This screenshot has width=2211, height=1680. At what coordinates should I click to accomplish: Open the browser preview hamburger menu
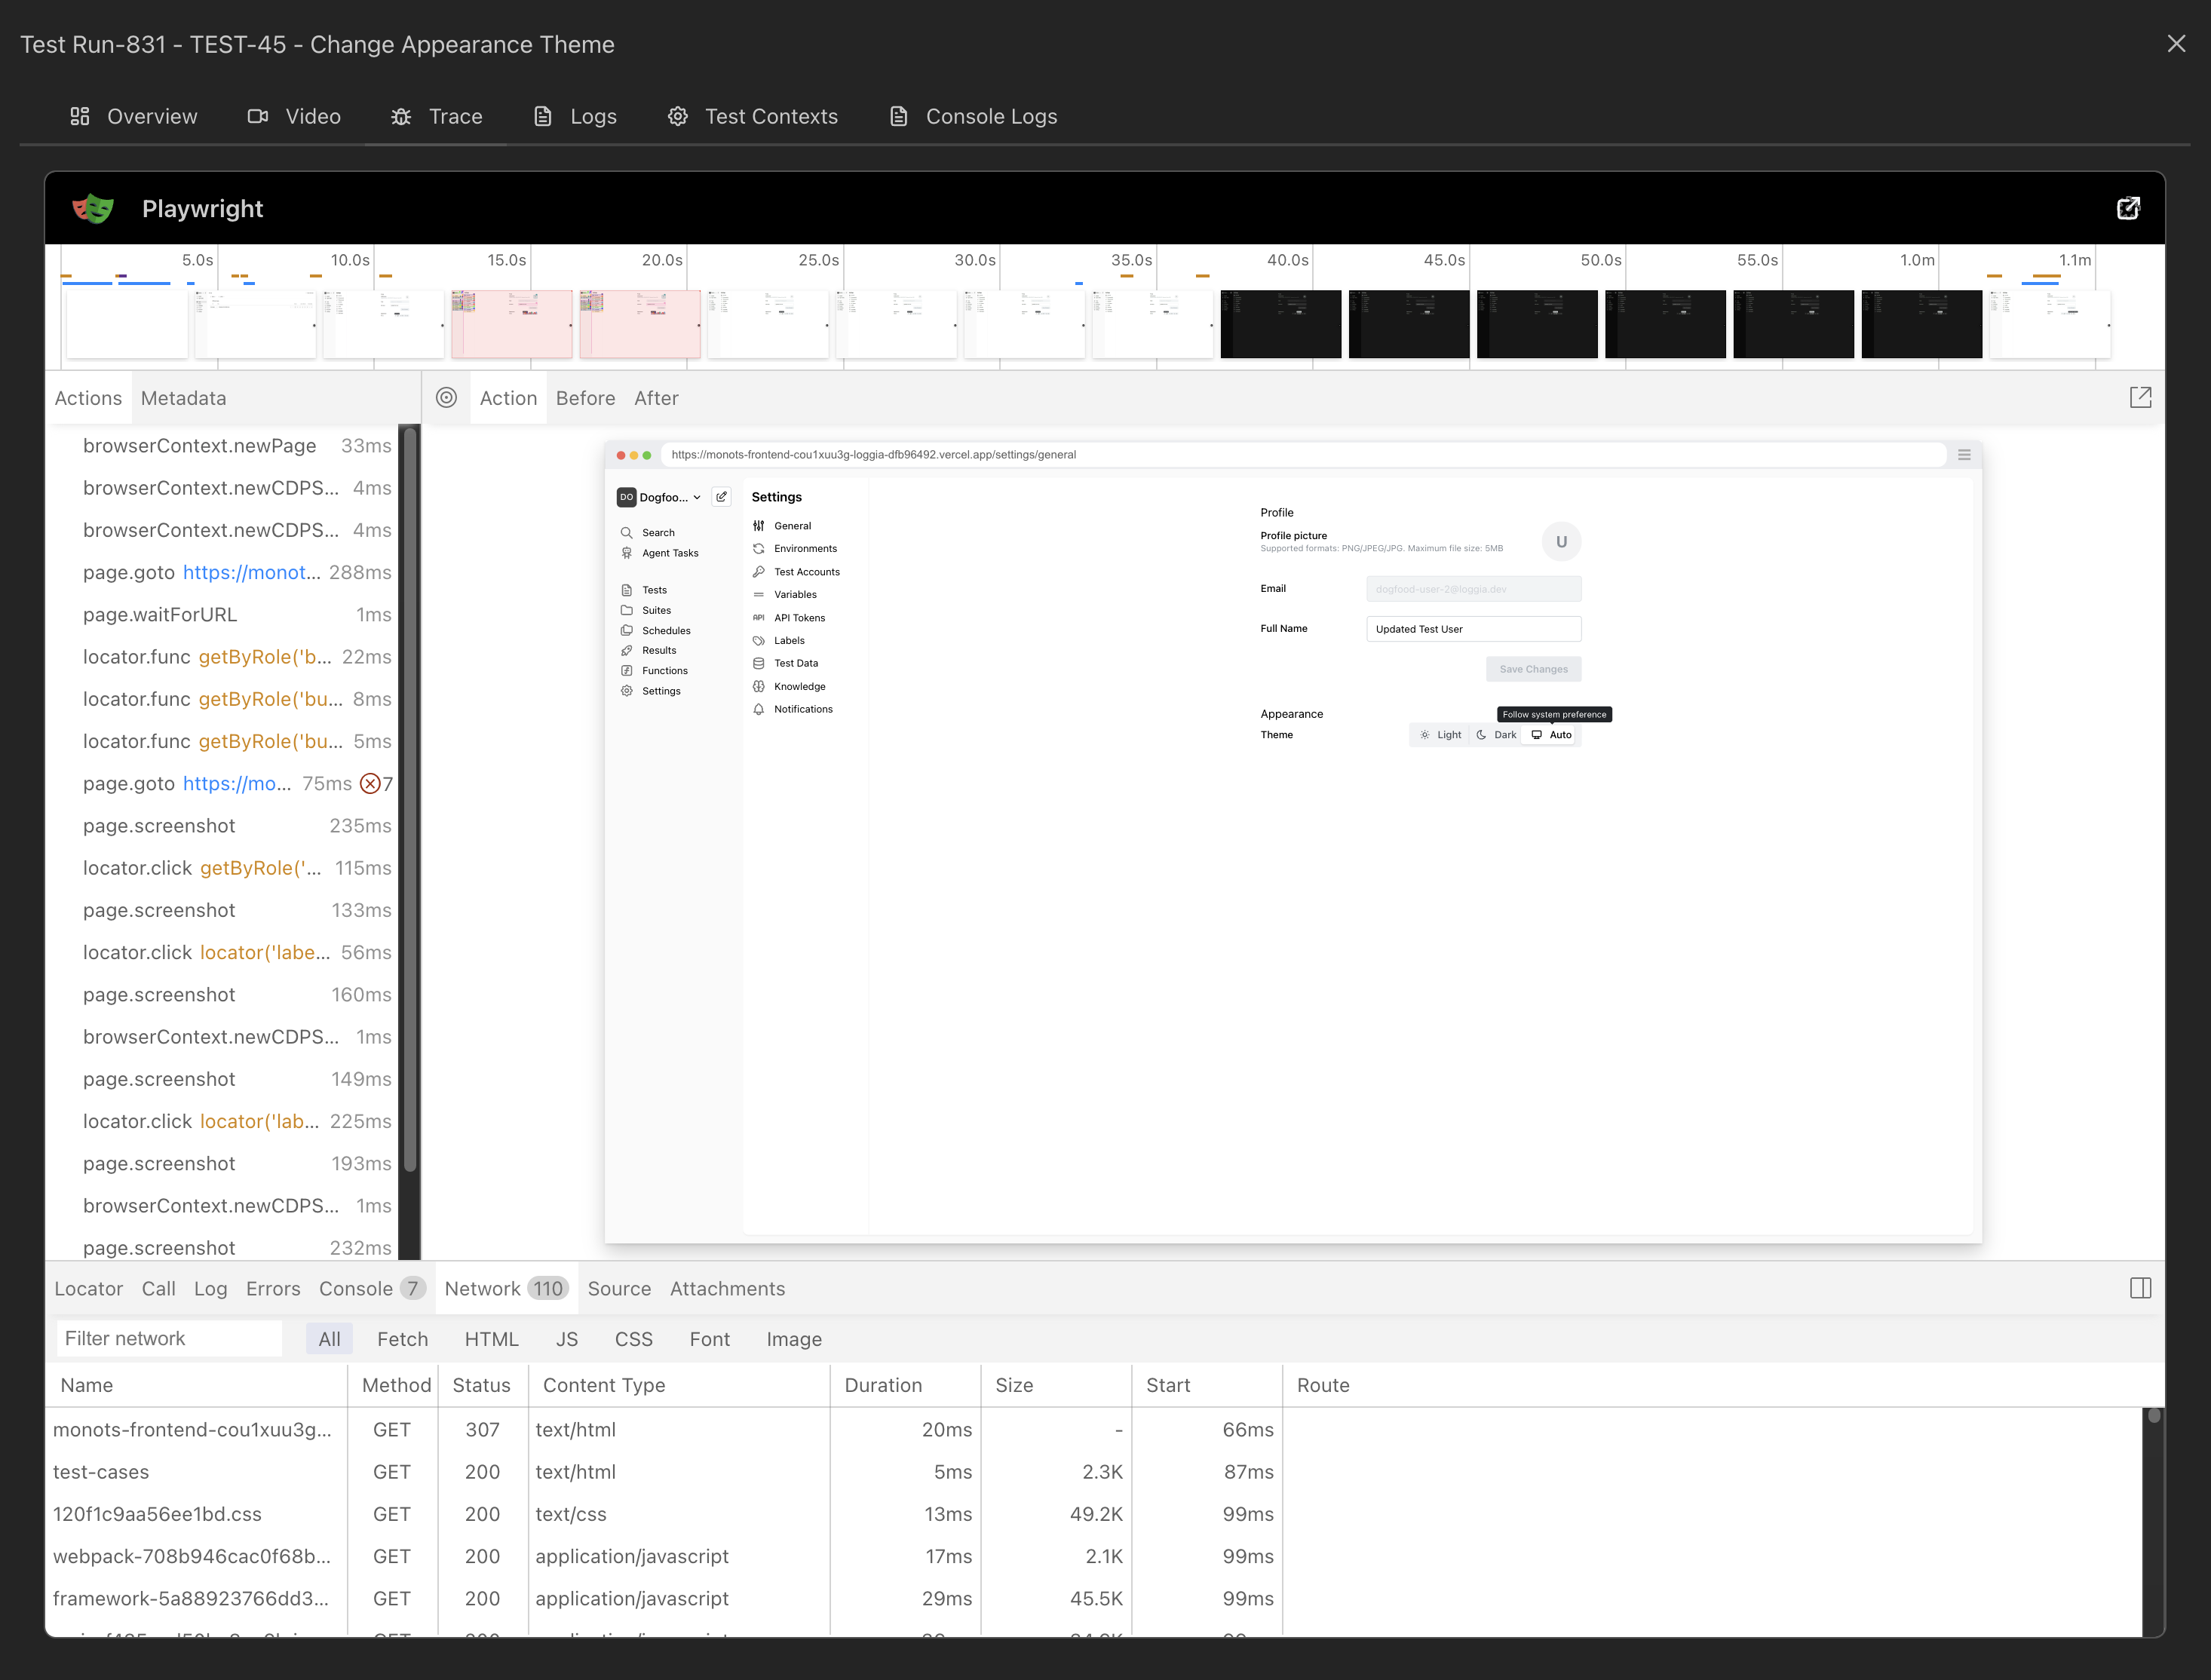[1964, 454]
